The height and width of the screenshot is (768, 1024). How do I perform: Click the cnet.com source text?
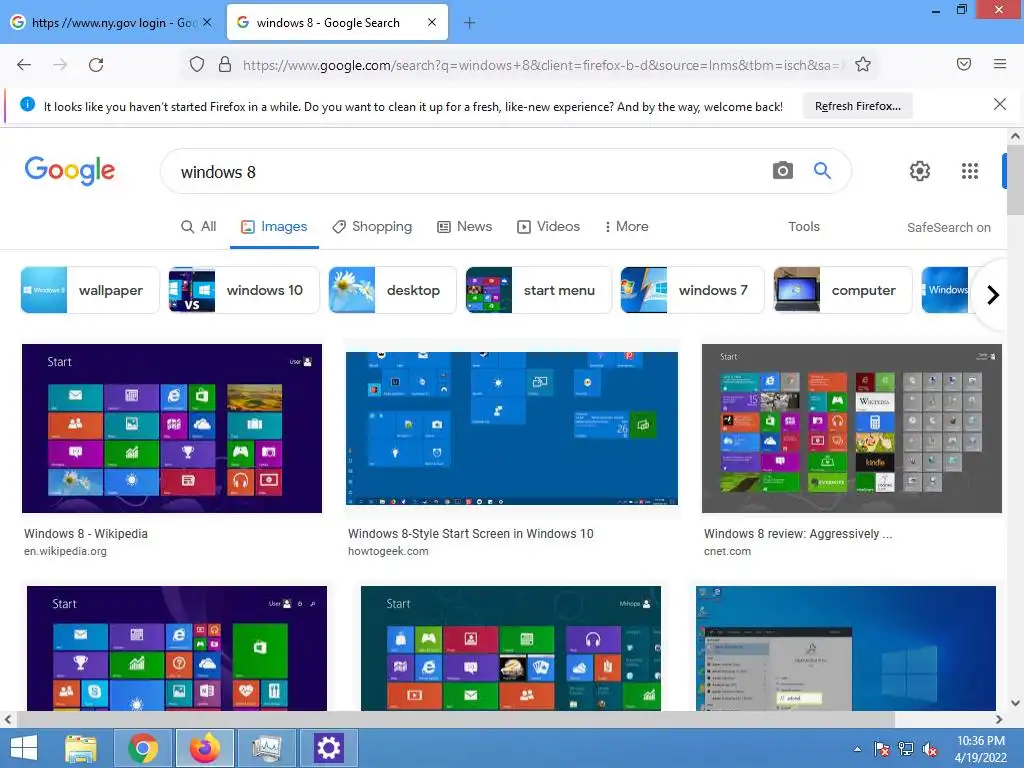727,551
